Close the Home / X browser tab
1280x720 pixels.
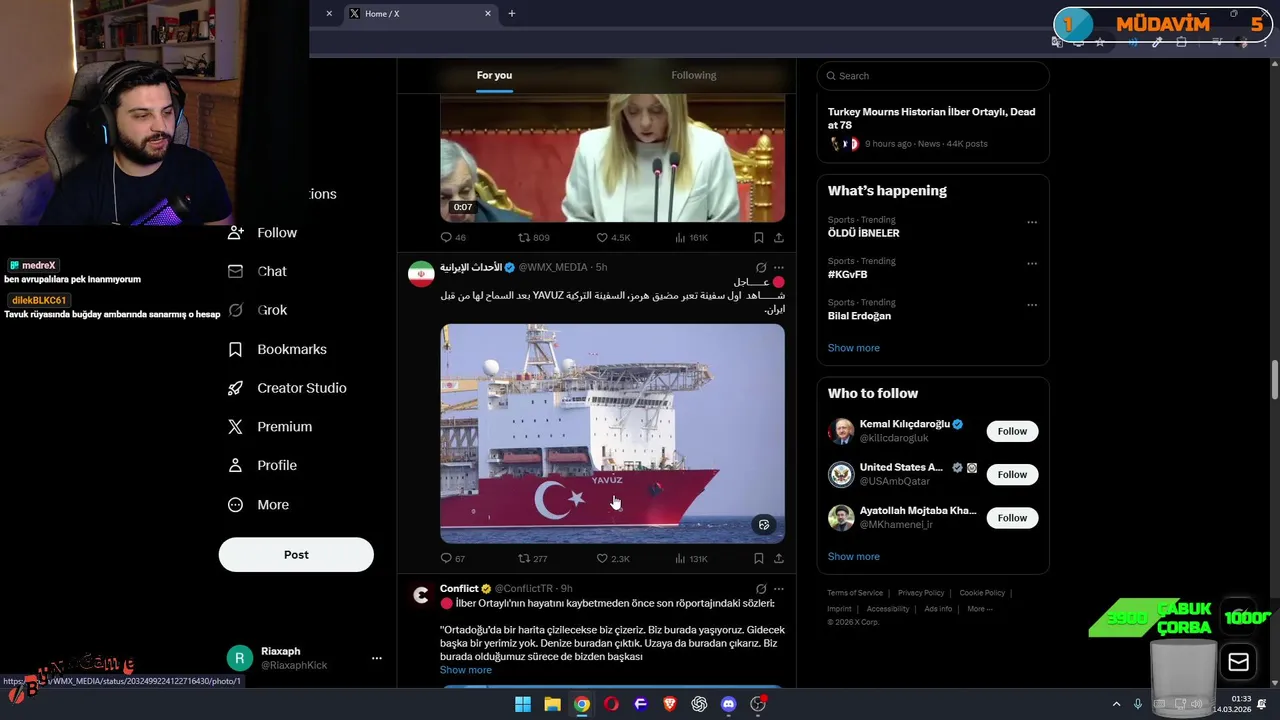coord(488,14)
